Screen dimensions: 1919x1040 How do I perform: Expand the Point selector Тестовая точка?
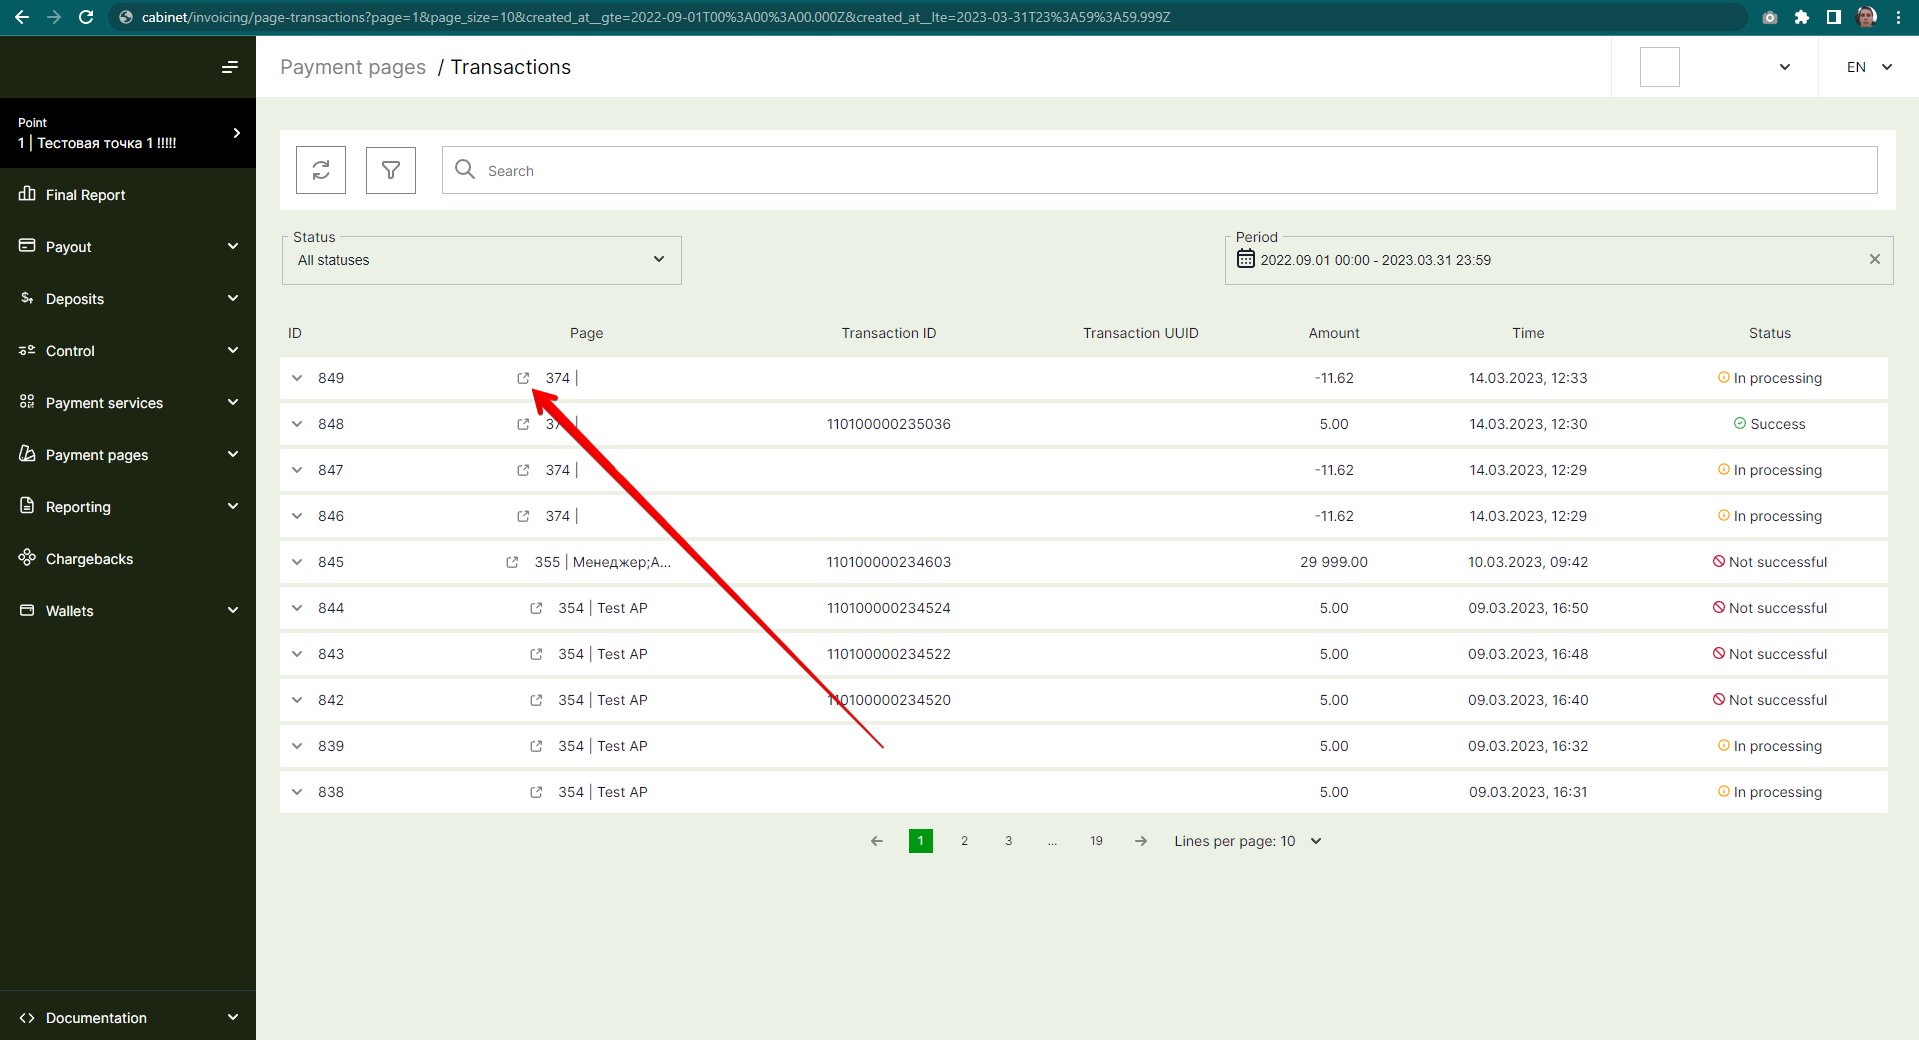tap(128, 133)
